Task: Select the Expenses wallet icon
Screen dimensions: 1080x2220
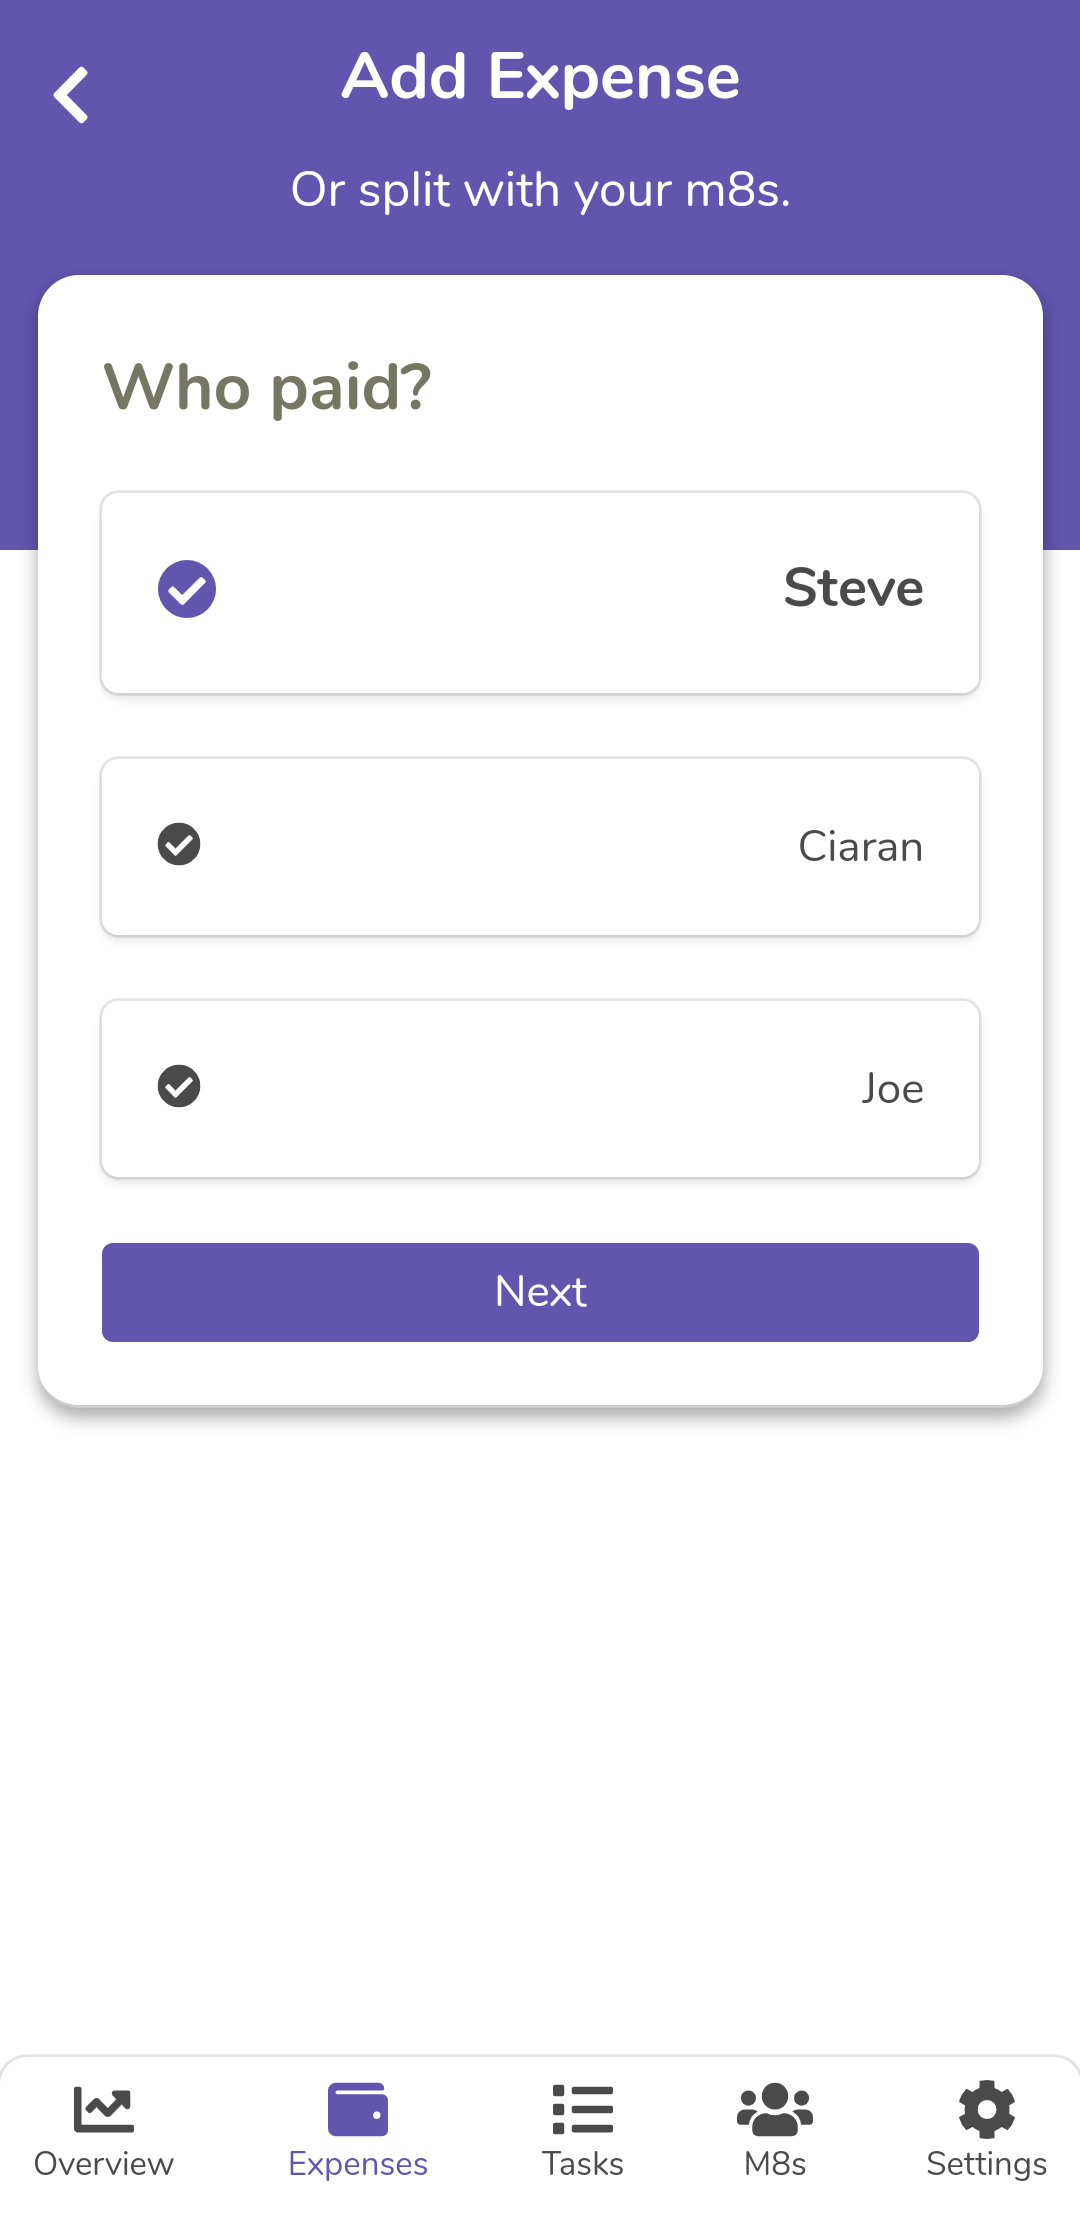Action: click(358, 2109)
